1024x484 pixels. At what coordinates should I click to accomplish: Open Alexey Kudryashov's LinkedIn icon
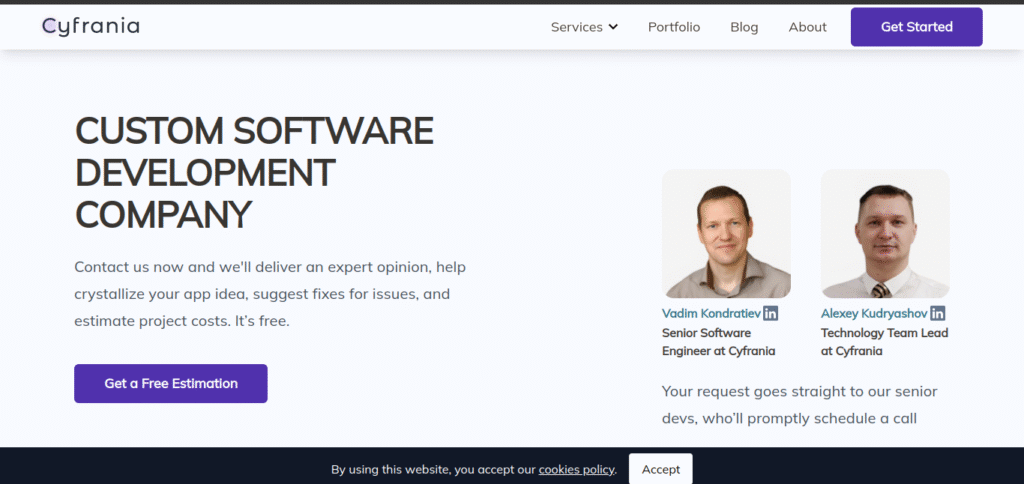[938, 313]
